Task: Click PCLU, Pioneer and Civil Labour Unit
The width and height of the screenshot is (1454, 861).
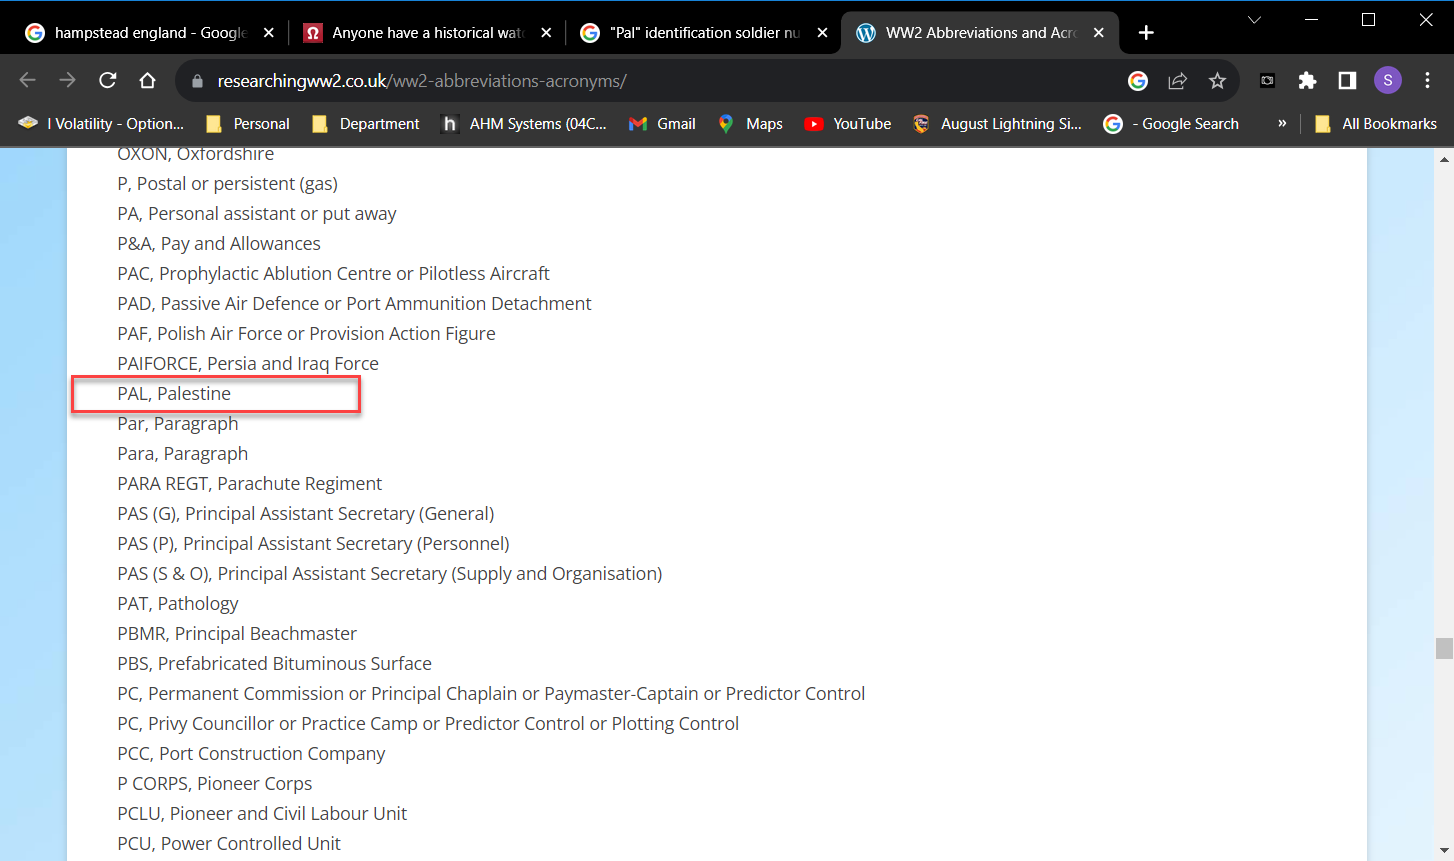Action: 262,814
